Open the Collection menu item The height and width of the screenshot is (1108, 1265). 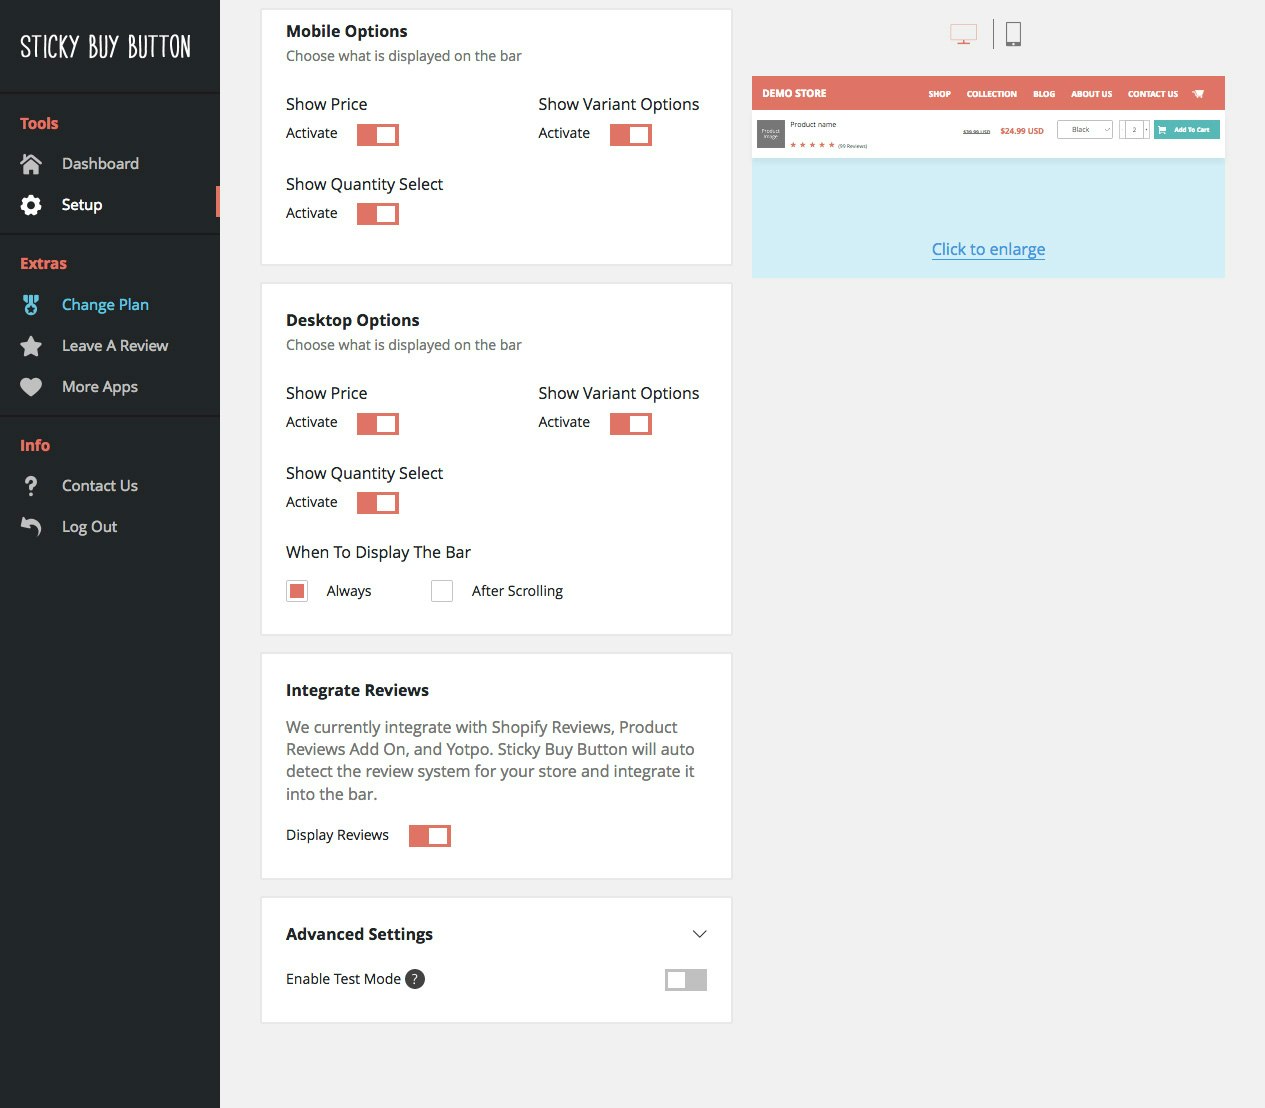pos(991,93)
